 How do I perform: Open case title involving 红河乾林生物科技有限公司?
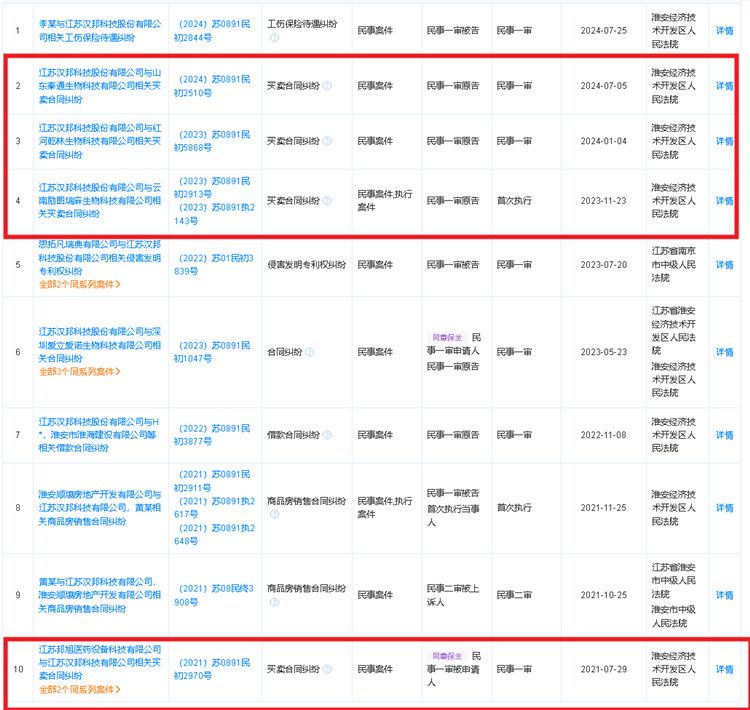[100, 141]
